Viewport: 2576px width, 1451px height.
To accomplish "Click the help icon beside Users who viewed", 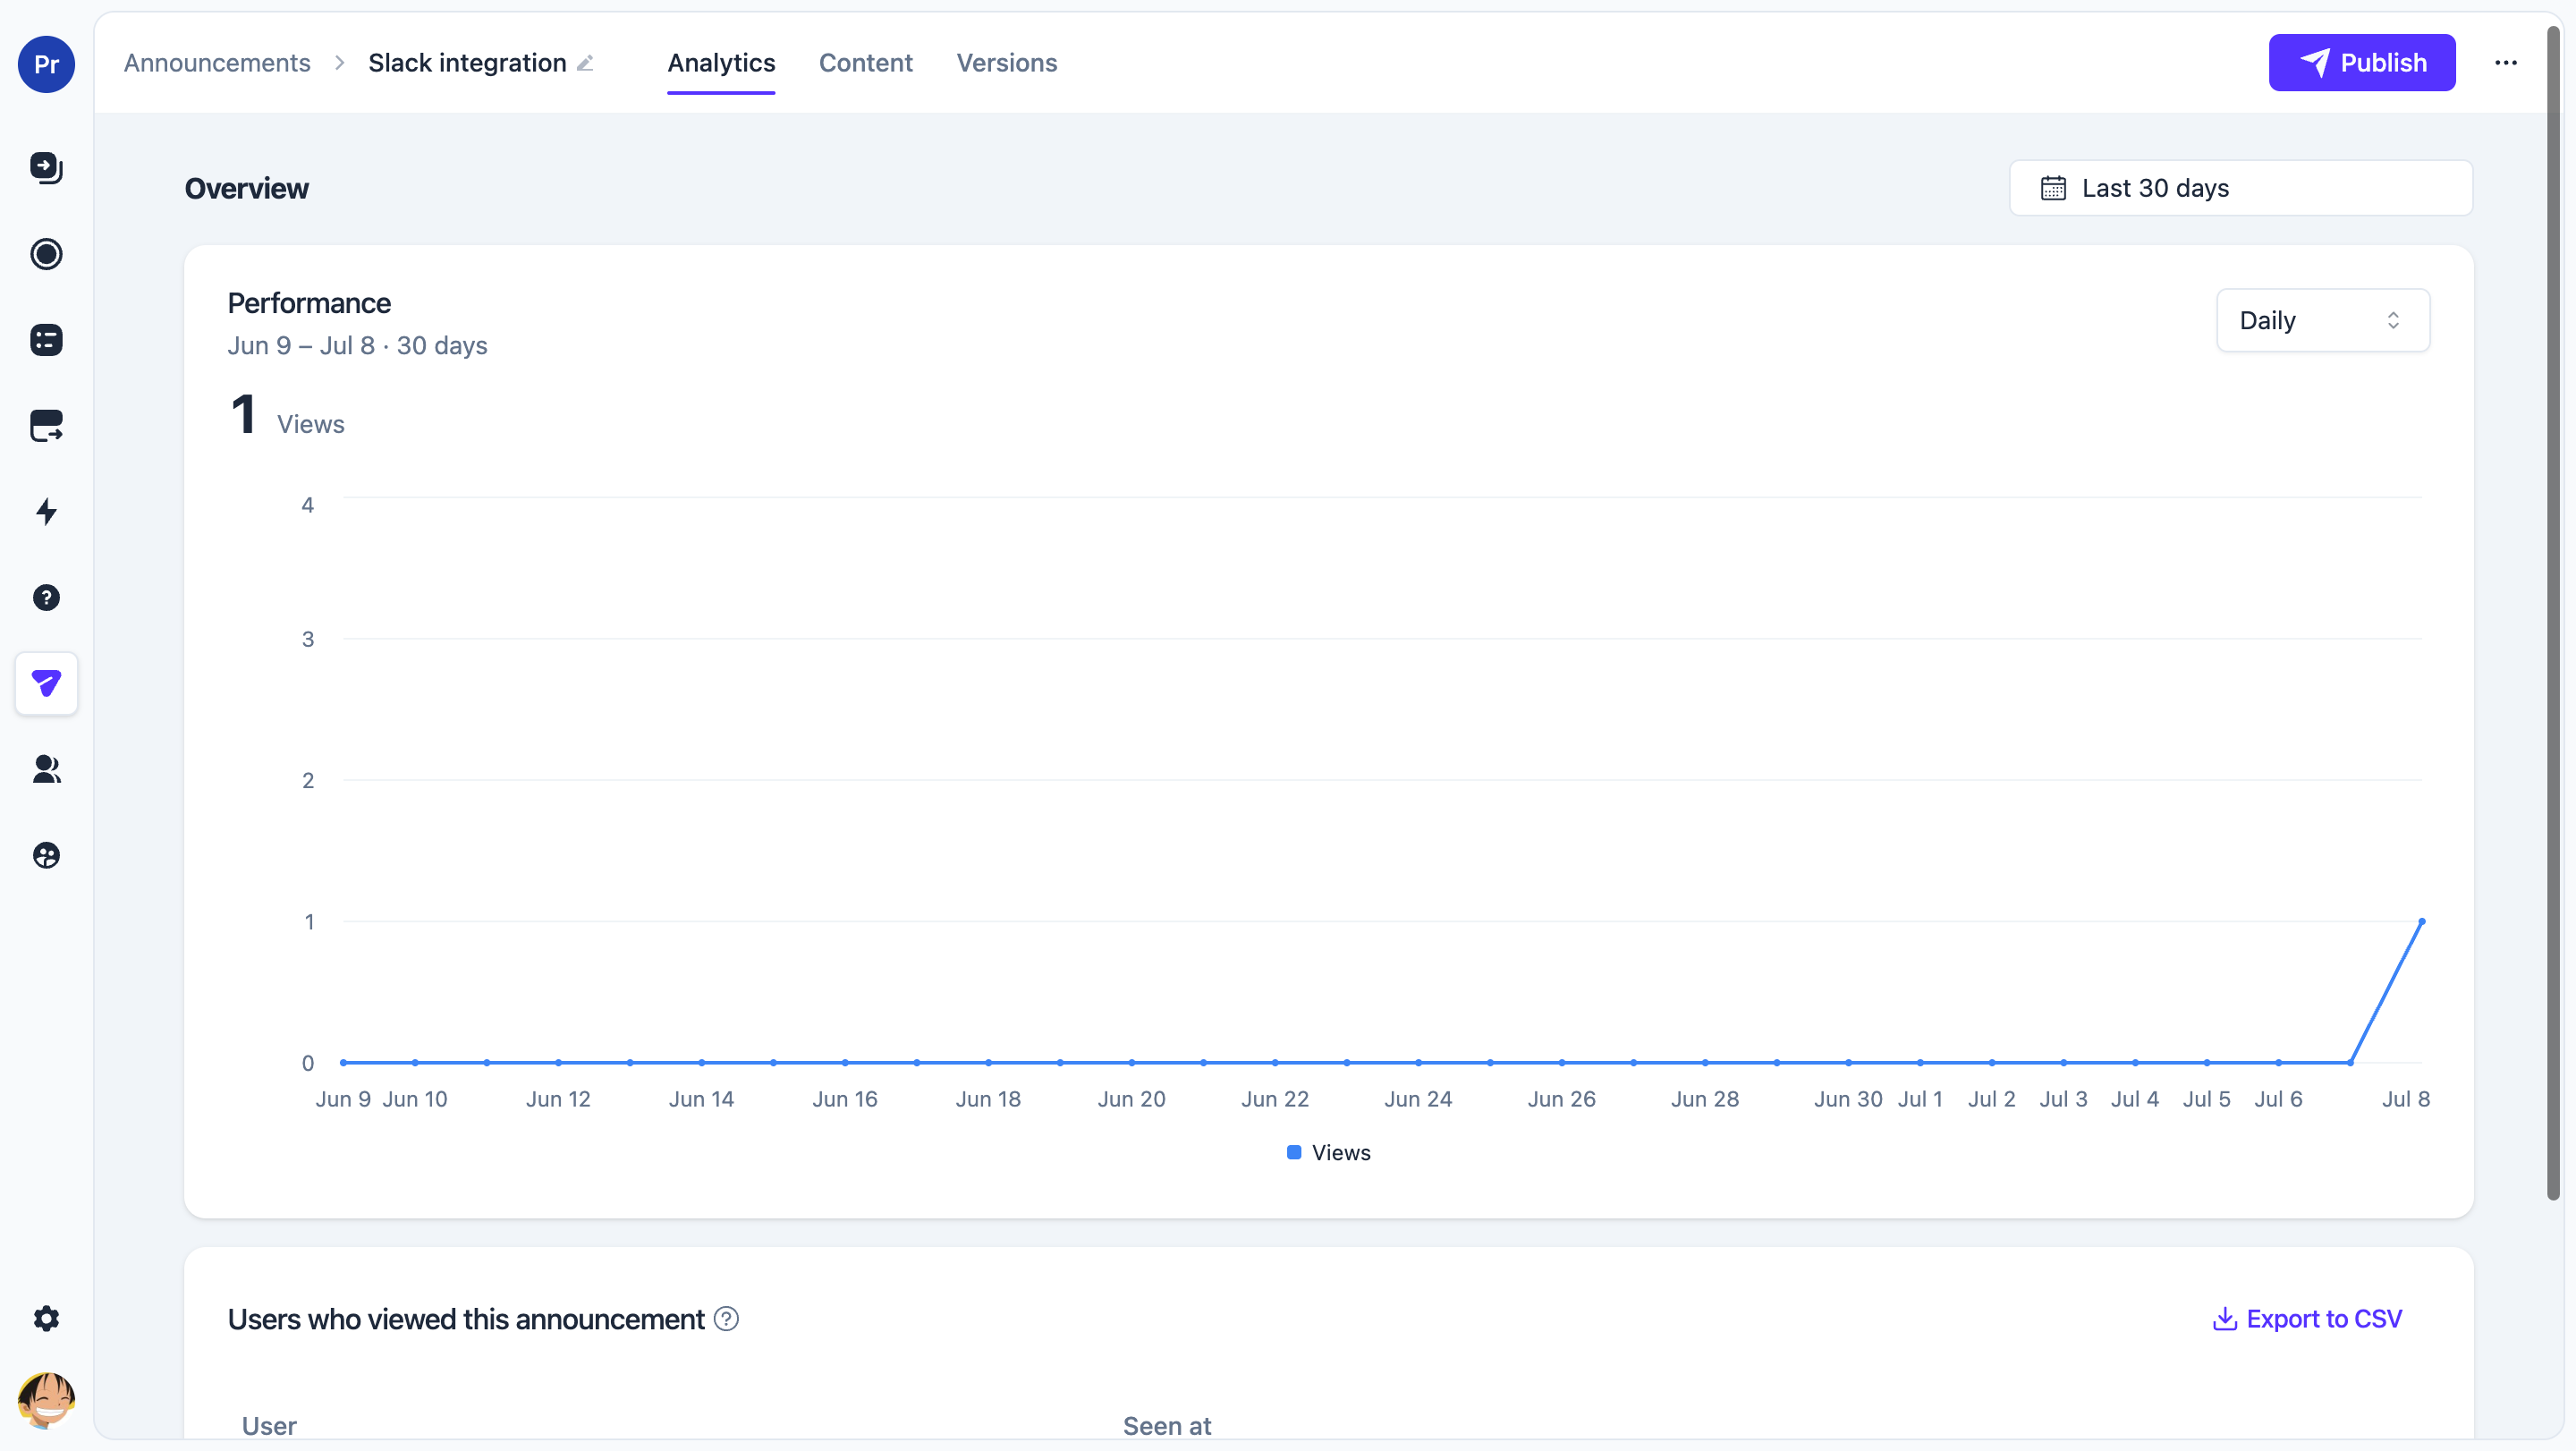I will (727, 1319).
